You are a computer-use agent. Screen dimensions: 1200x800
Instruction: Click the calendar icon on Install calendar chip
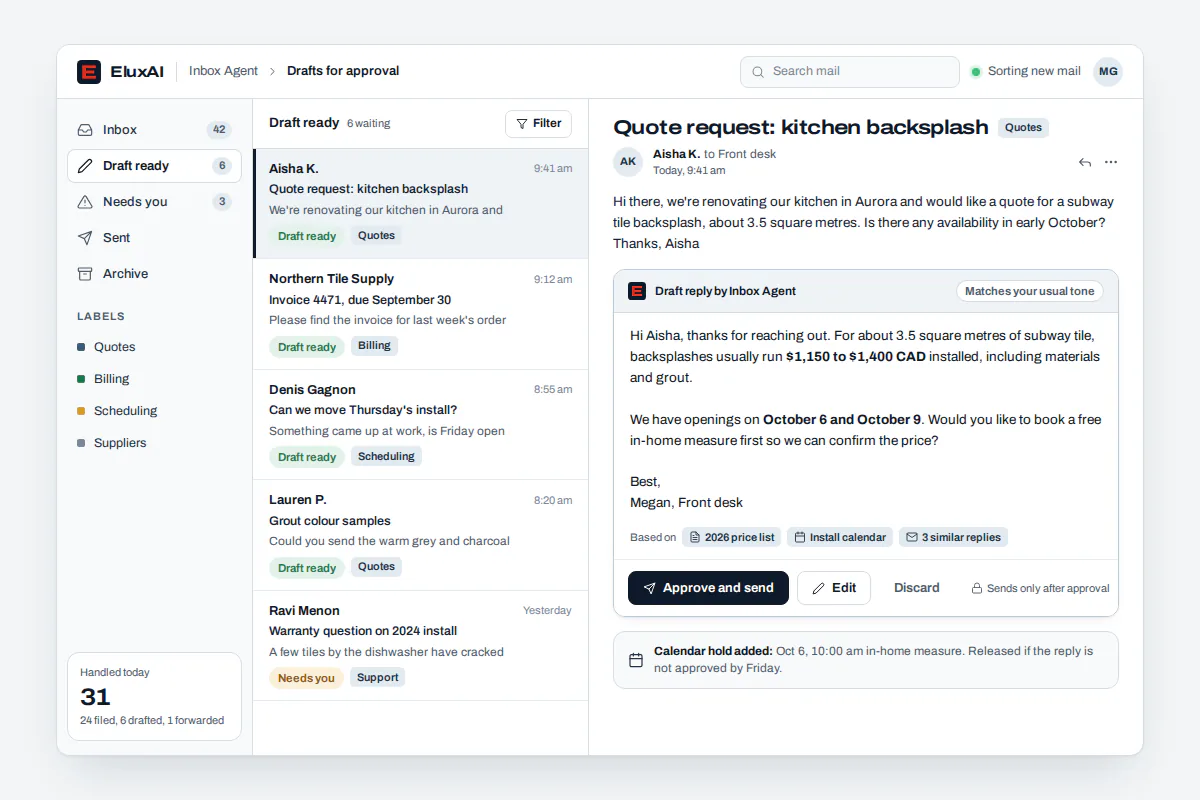800,537
